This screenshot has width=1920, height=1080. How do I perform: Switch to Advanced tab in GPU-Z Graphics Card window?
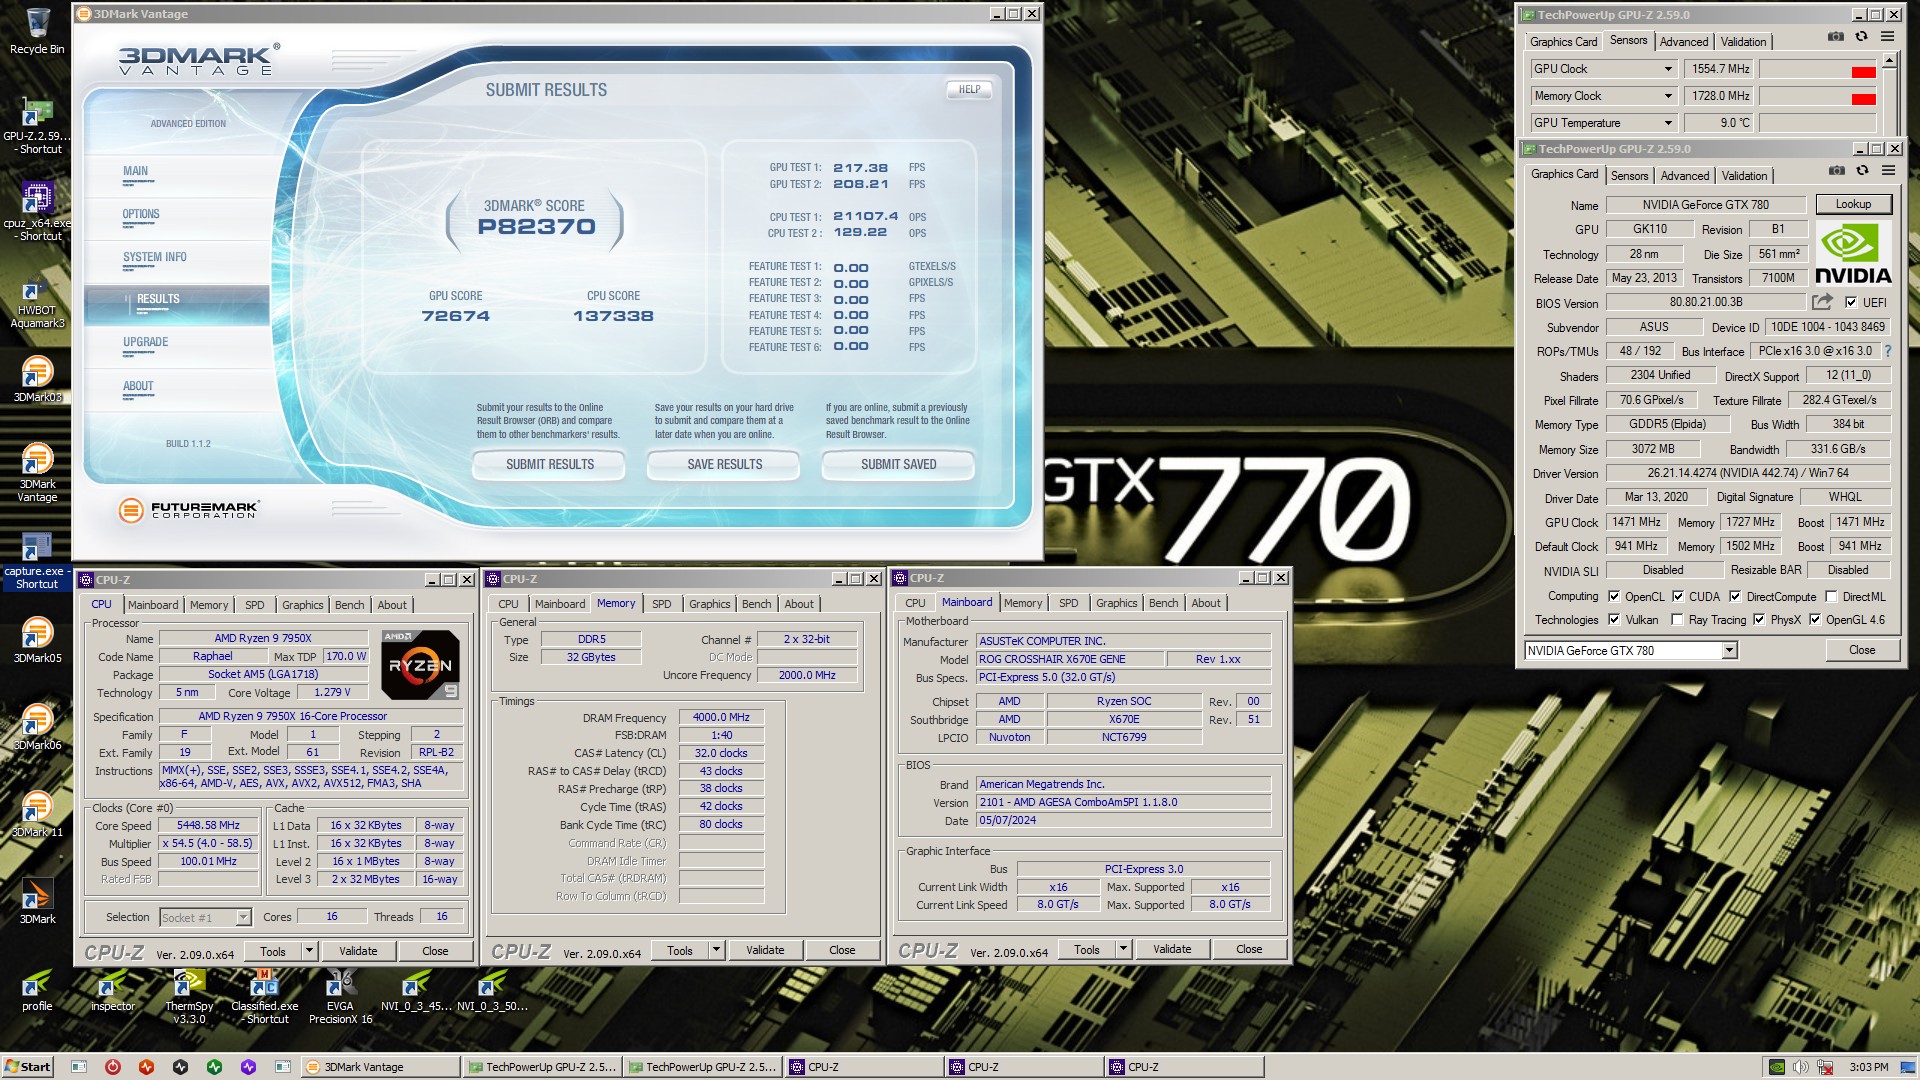[1684, 176]
